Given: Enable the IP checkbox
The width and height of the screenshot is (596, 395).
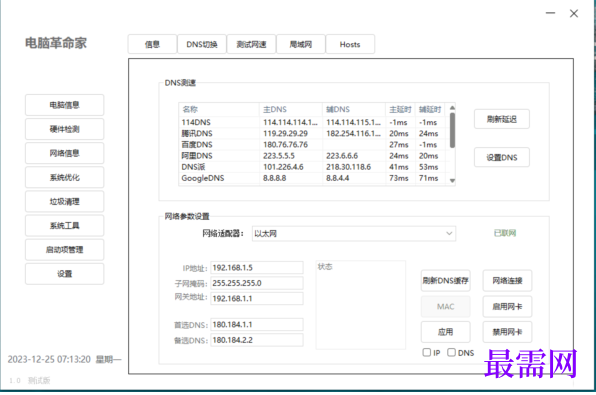Looking at the screenshot, I should 427,352.
